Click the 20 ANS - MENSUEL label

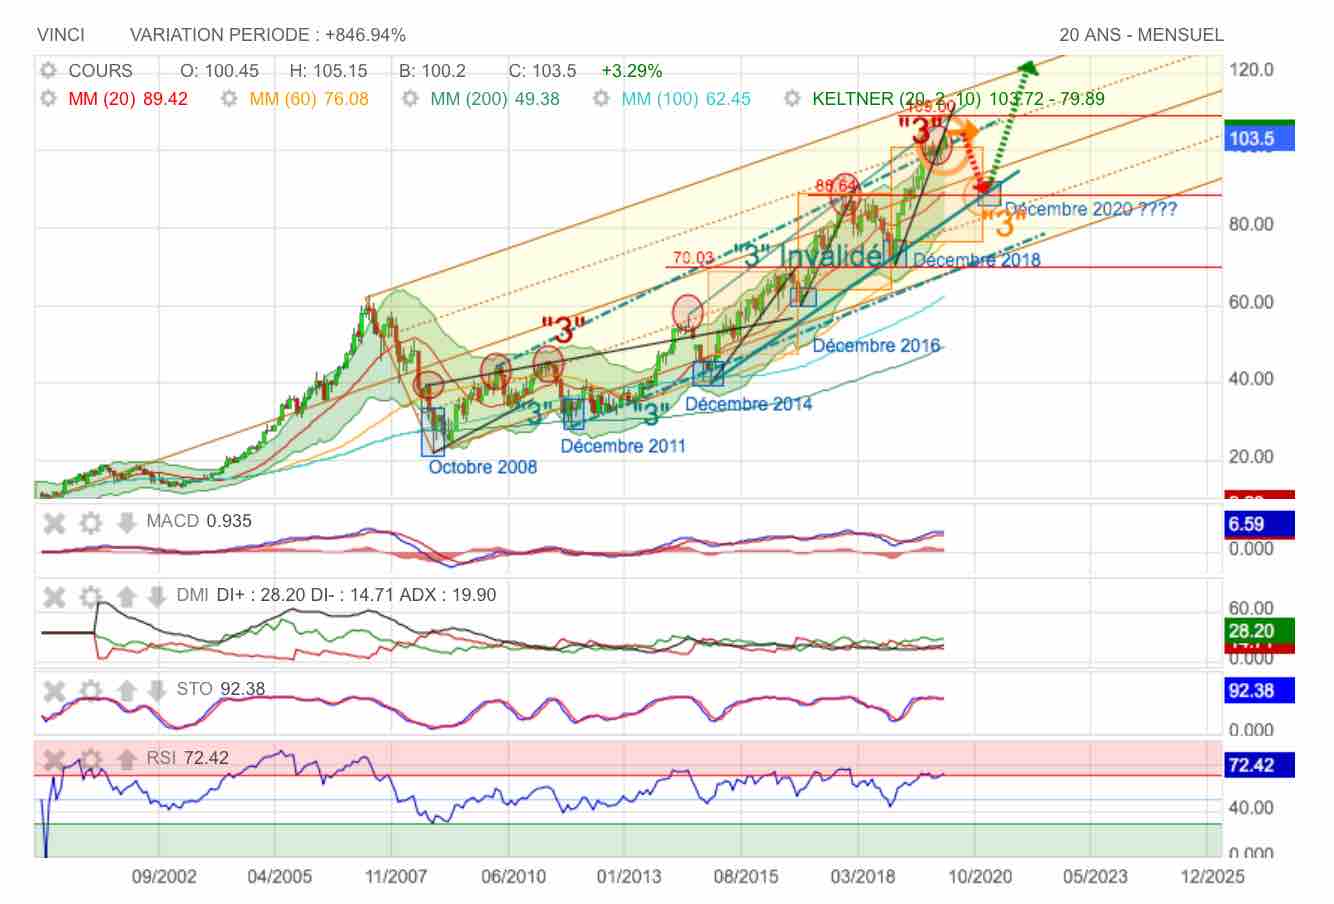(x=1142, y=35)
